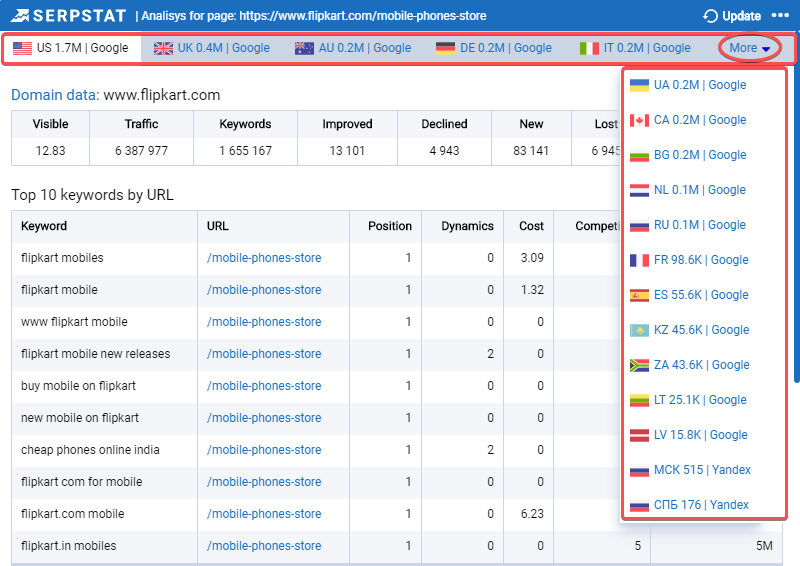The image size is (800, 566).
Task: Open URL link for www flipkart mobile
Action: tap(264, 322)
